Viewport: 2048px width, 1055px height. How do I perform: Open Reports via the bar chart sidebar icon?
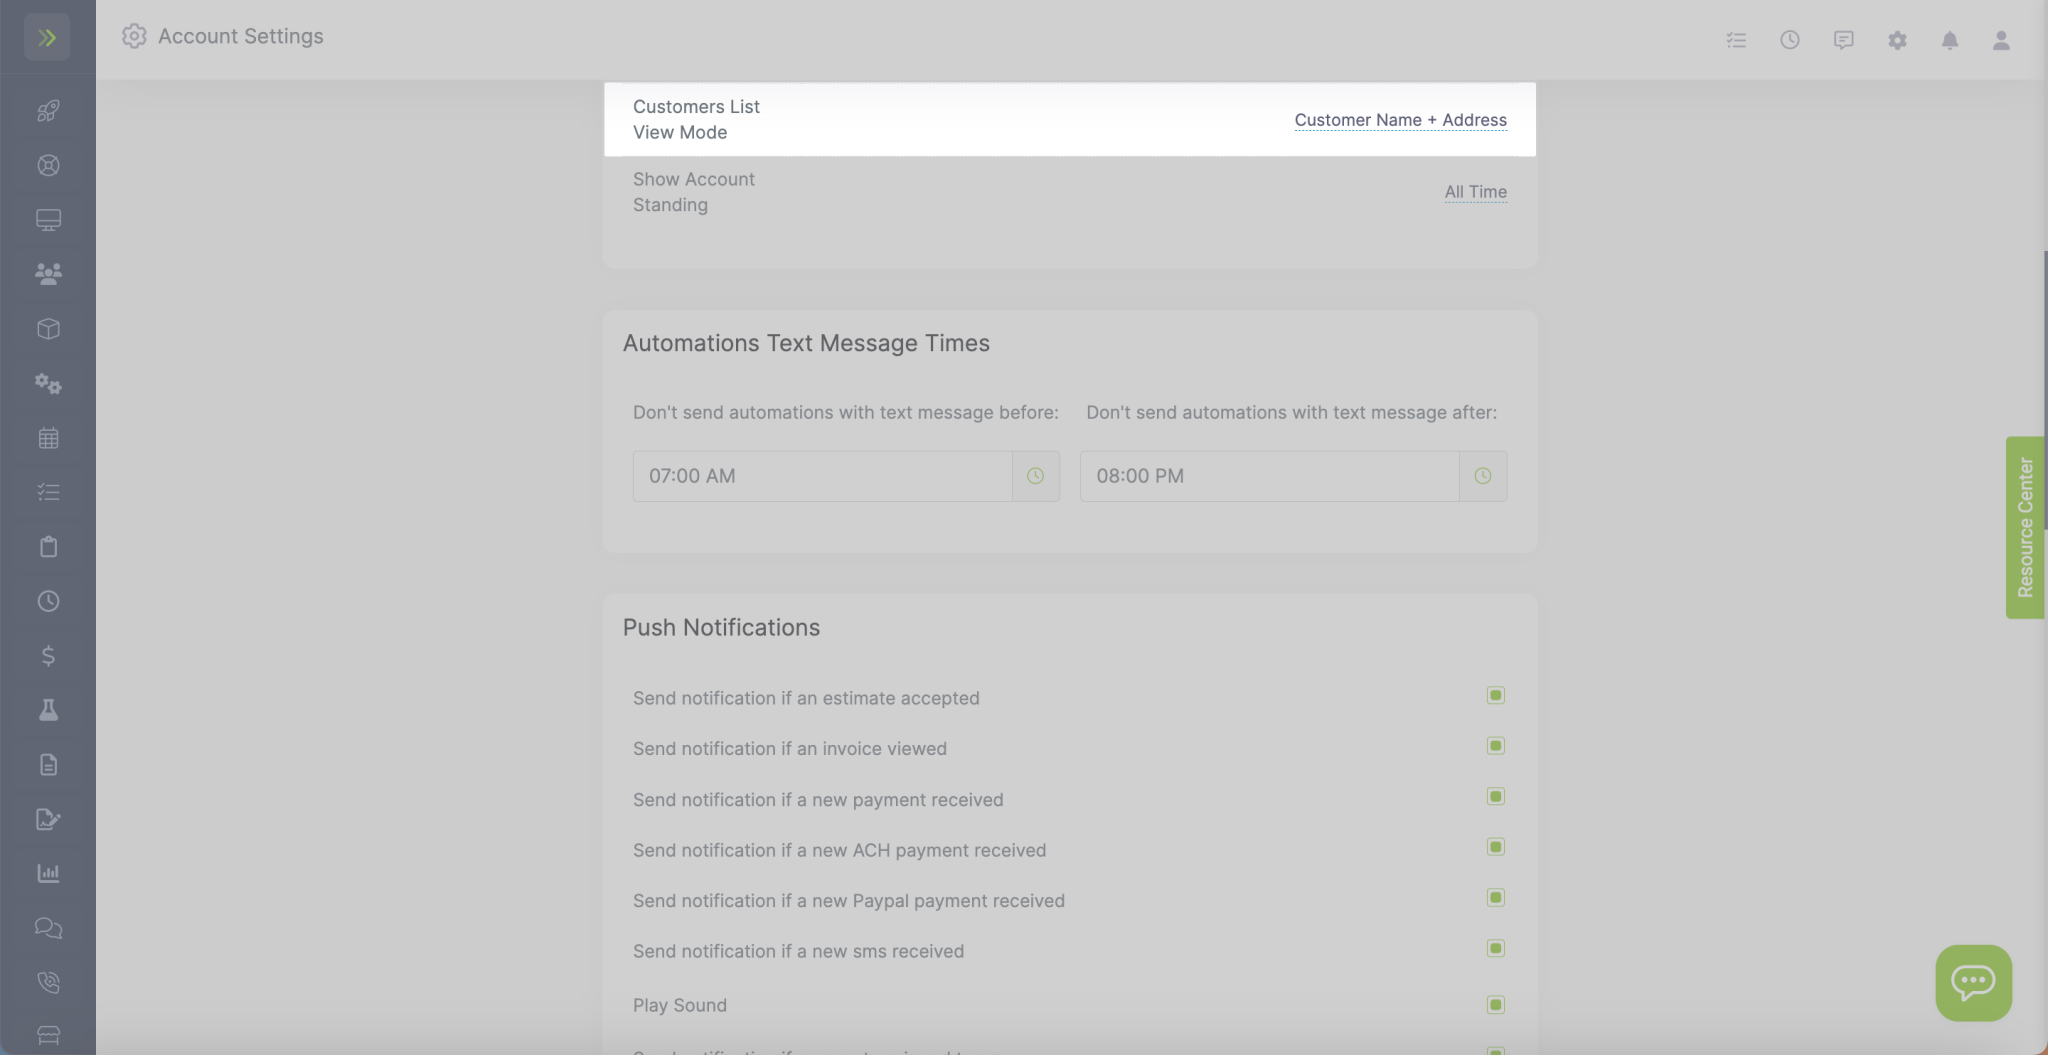(x=47, y=873)
